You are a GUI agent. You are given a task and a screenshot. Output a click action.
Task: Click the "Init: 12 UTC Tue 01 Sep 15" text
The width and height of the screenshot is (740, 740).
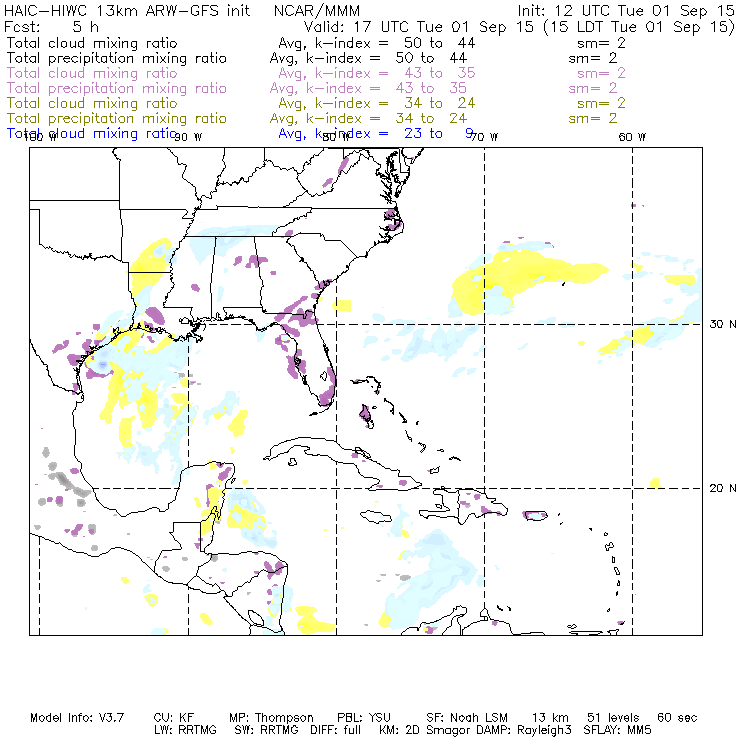coord(626,11)
